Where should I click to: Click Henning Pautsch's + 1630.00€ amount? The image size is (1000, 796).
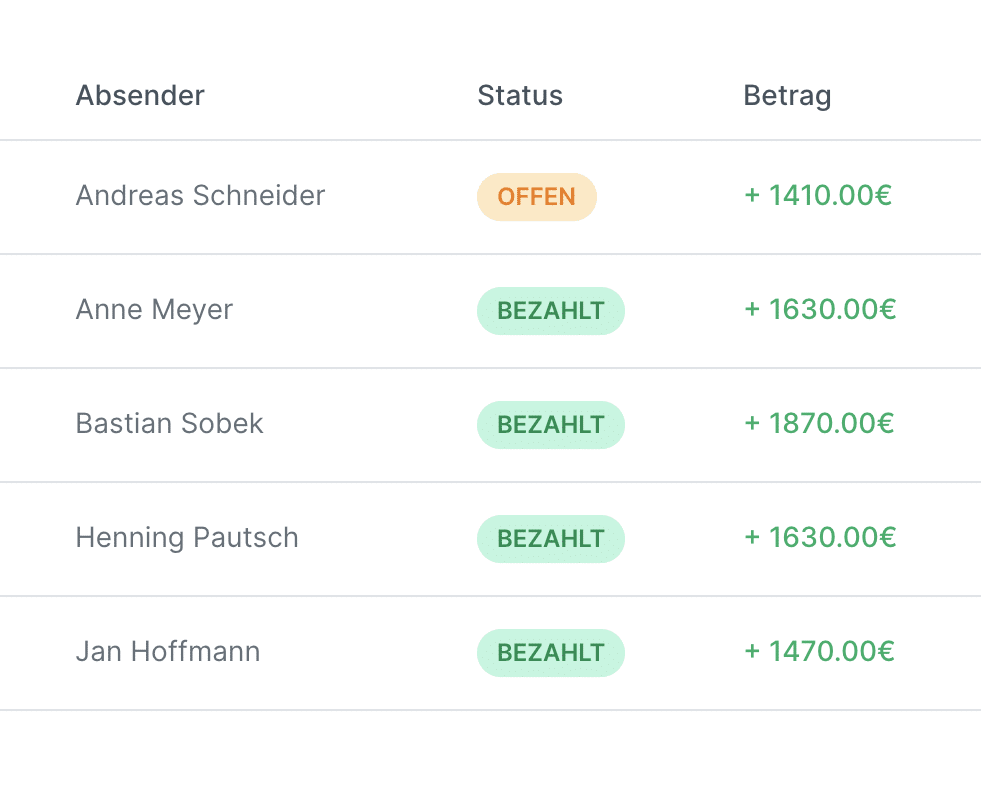coord(820,537)
